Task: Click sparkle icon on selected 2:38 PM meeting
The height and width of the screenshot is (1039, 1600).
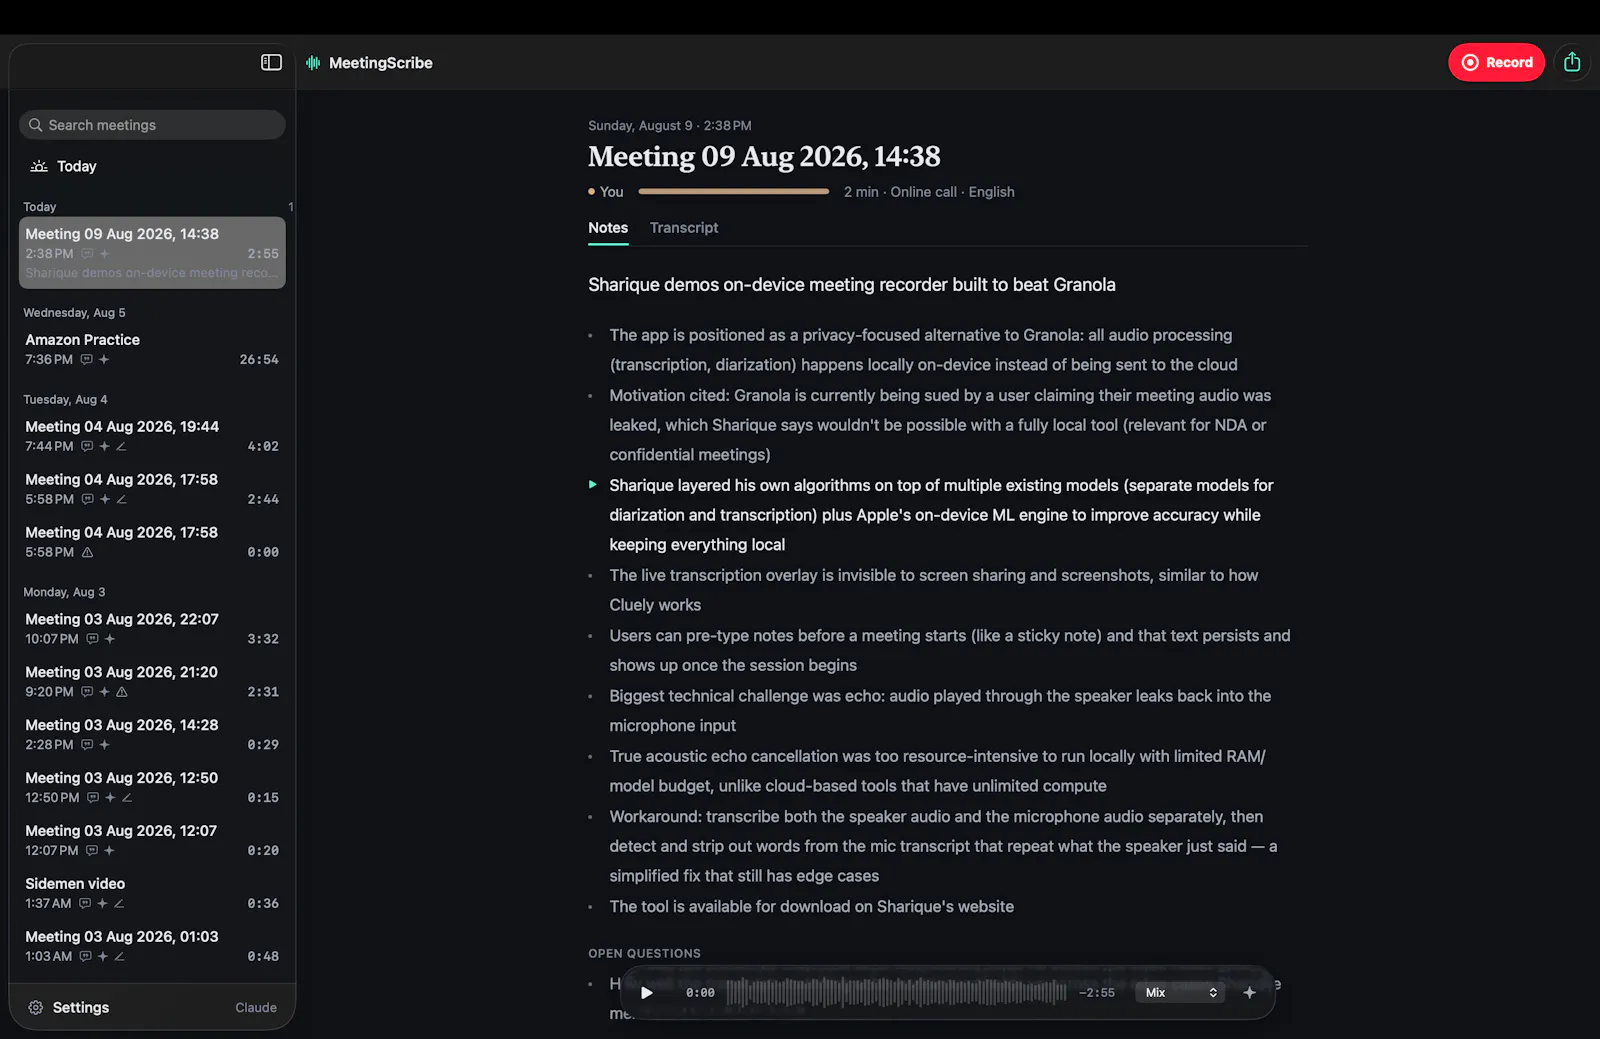Action: click(104, 254)
